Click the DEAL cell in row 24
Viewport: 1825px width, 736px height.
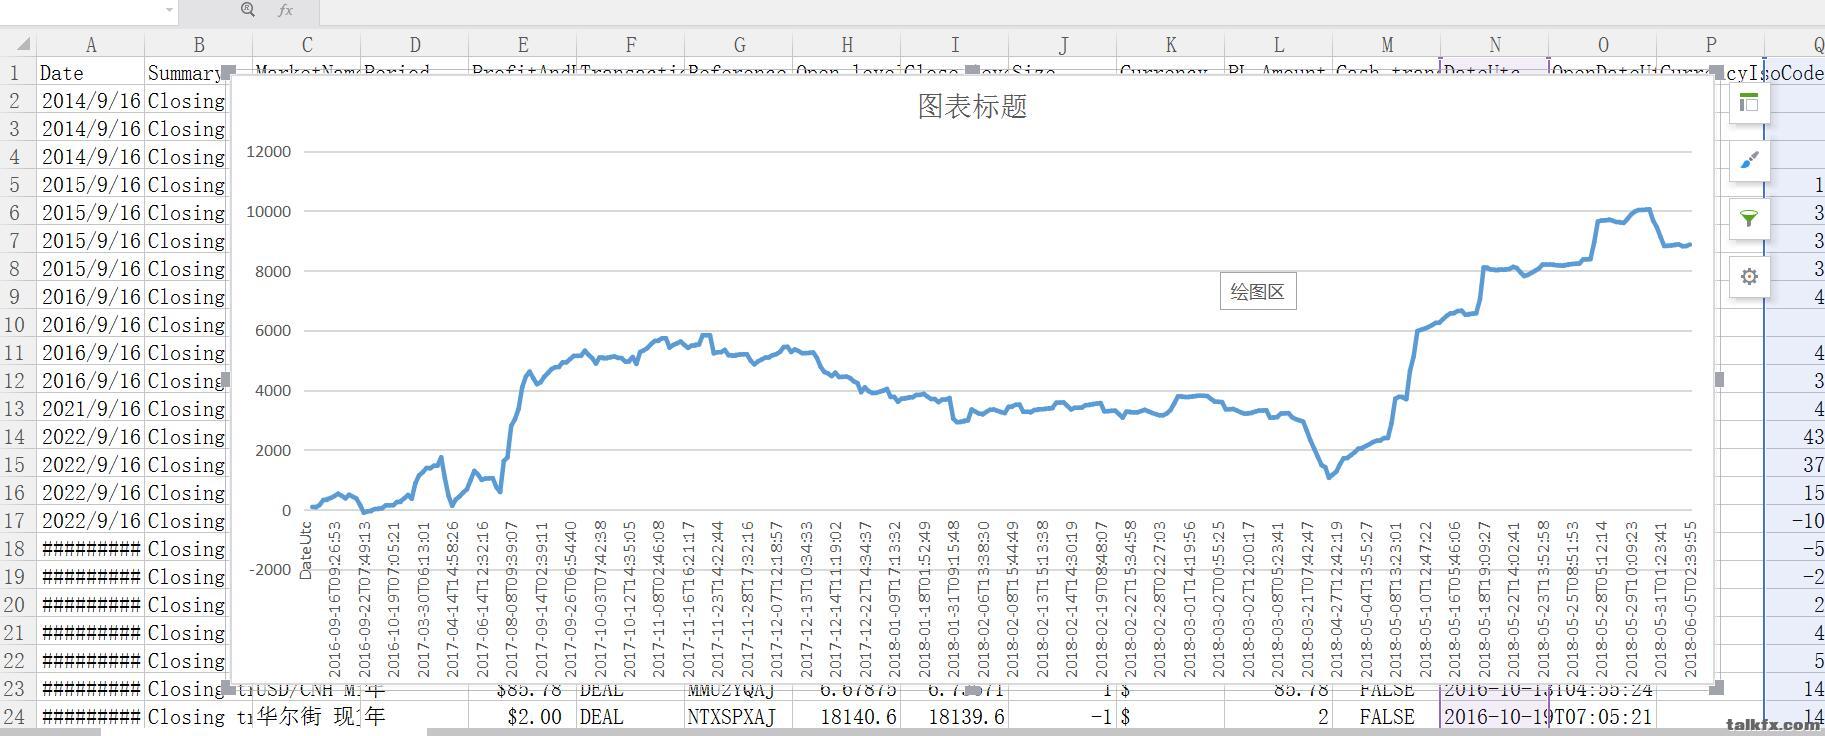[630, 716]
